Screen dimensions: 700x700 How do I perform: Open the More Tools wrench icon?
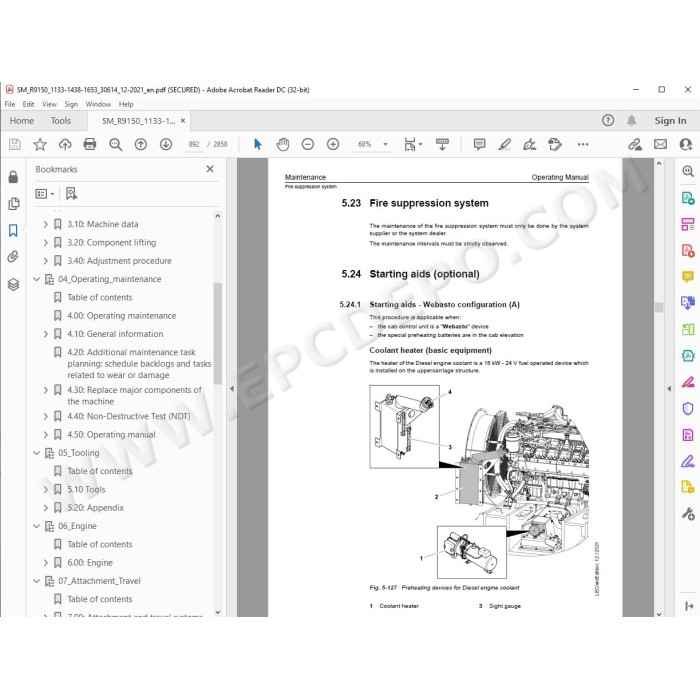click(688, 514)
